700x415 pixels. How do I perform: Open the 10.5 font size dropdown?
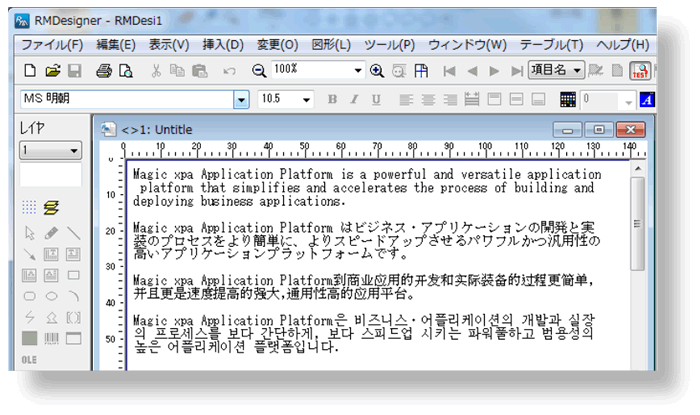click(308, 100)
